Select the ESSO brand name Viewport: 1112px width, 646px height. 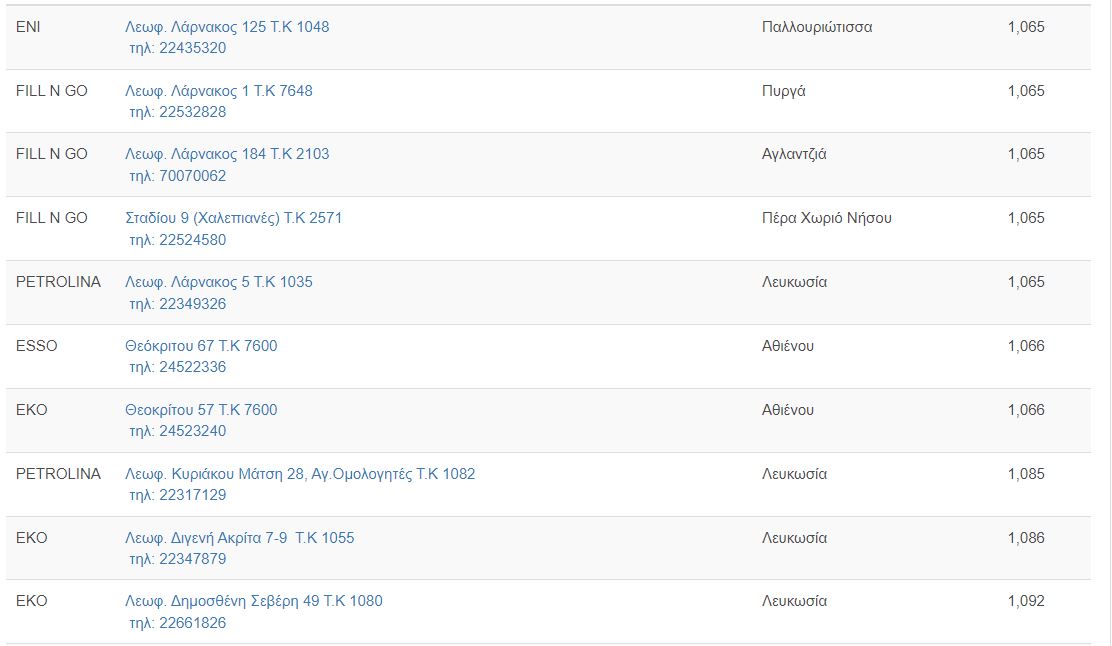(36, 345)
